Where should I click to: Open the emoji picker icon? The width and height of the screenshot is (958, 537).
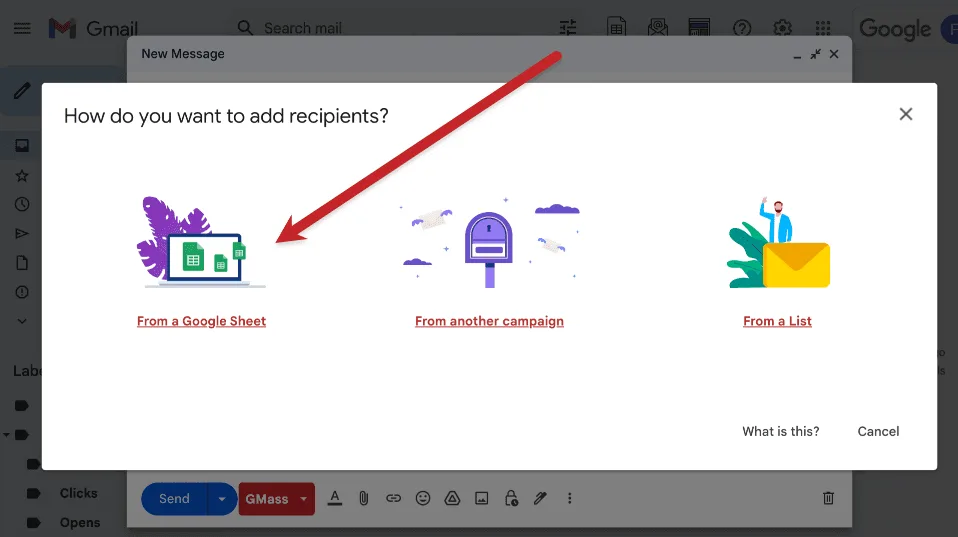coord(423,498)
